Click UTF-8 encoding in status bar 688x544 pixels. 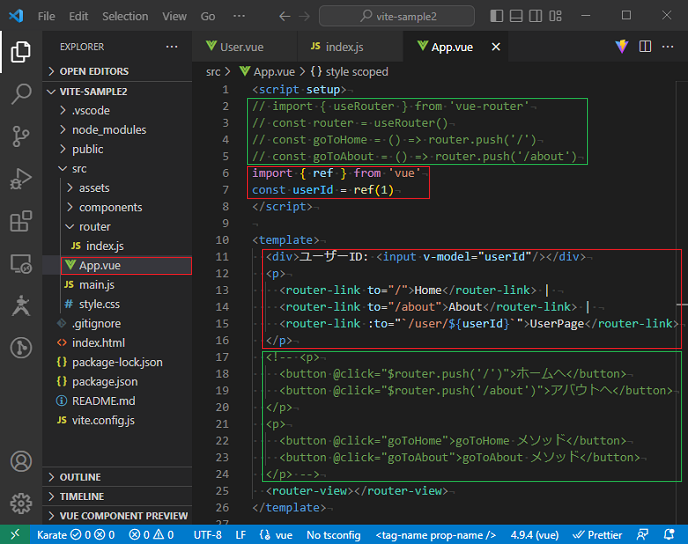[208, 535]
